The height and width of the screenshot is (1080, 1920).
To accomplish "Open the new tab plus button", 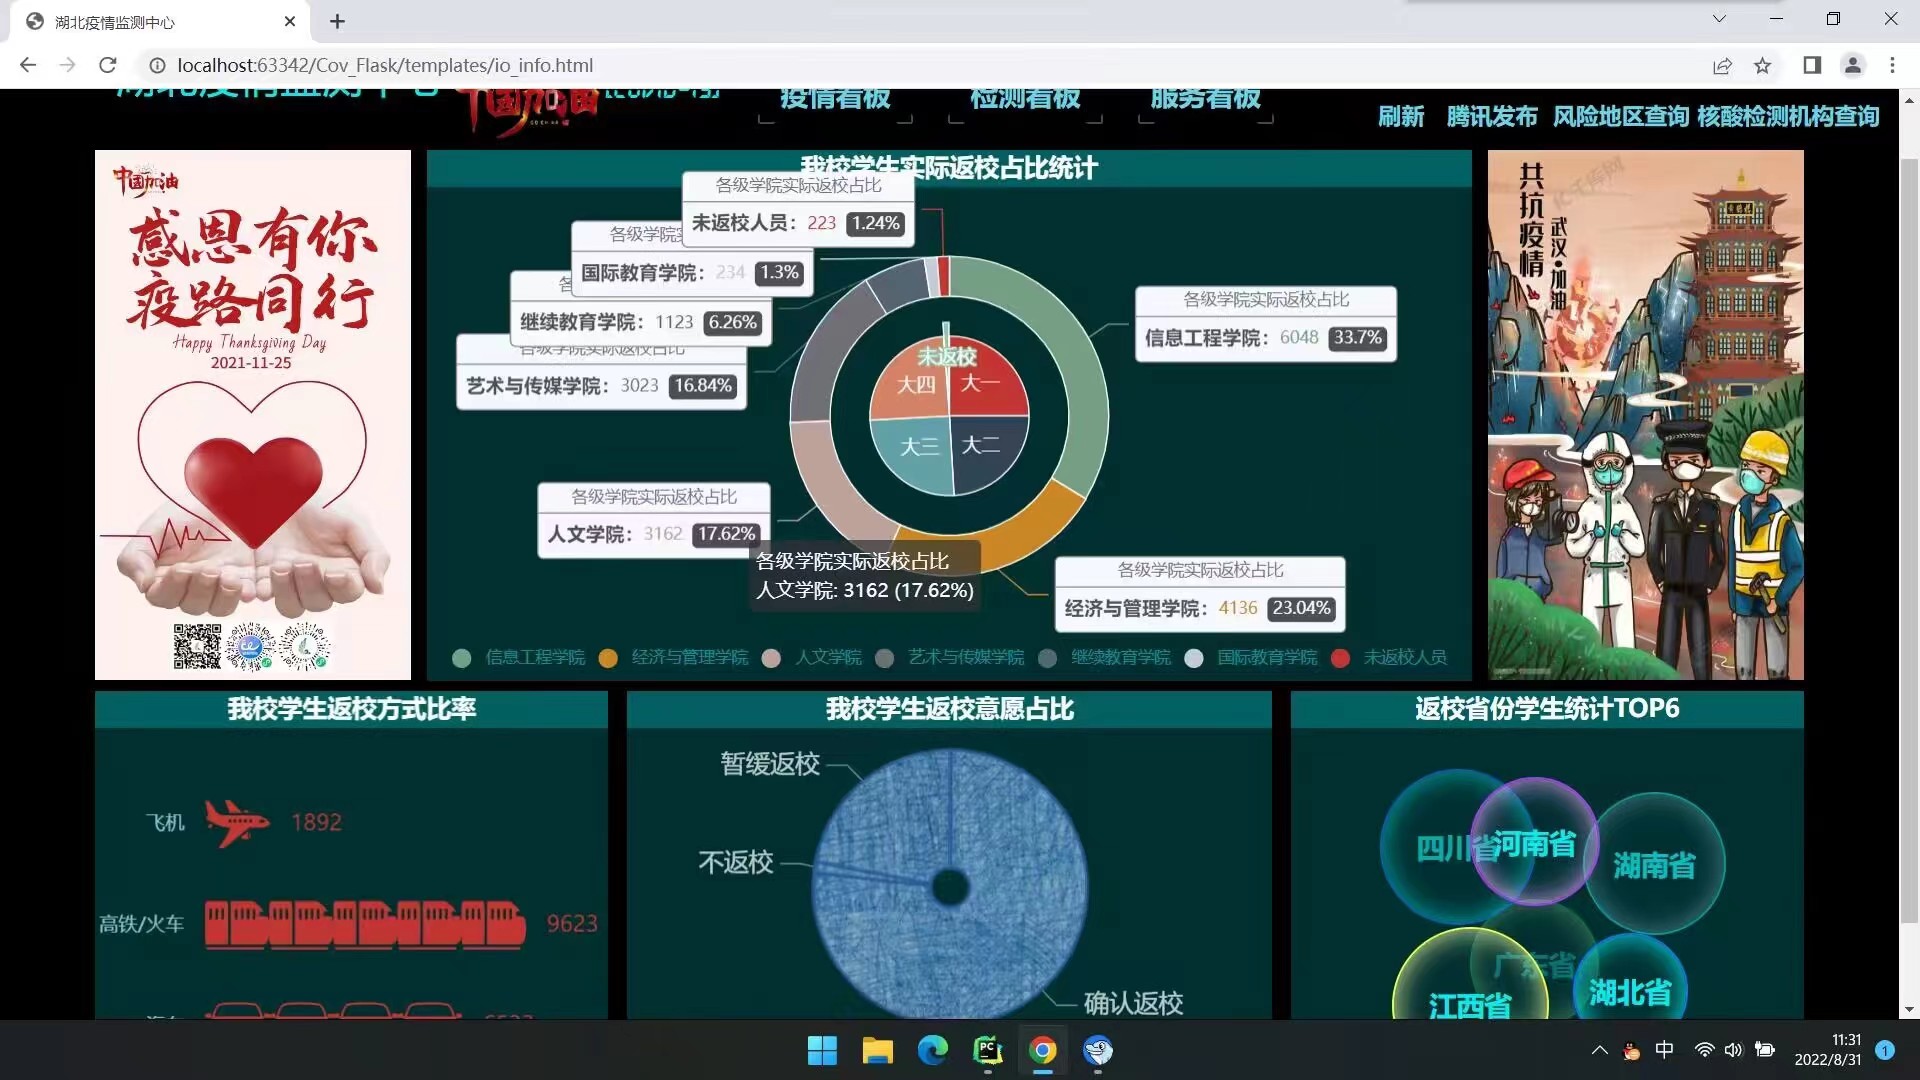I will point(337,21).
